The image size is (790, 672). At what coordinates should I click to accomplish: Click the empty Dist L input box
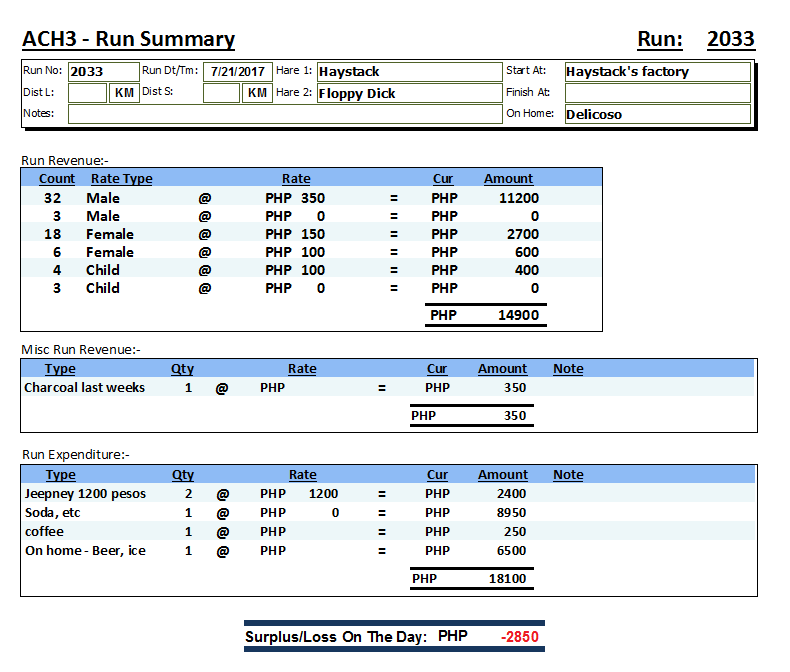[x=87, y=93]
